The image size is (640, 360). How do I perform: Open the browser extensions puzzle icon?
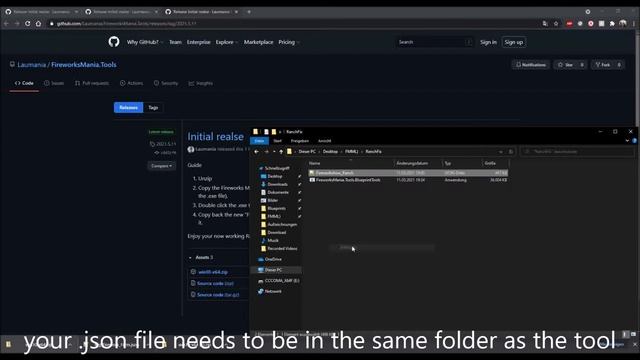612,24
